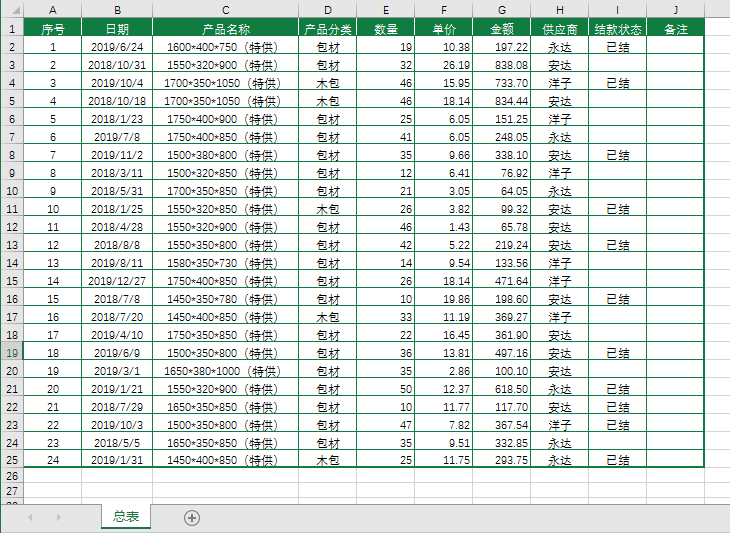The image size is (730, 533).
Task: Click the 结款状态 header cell
Action: pos(617,29)
